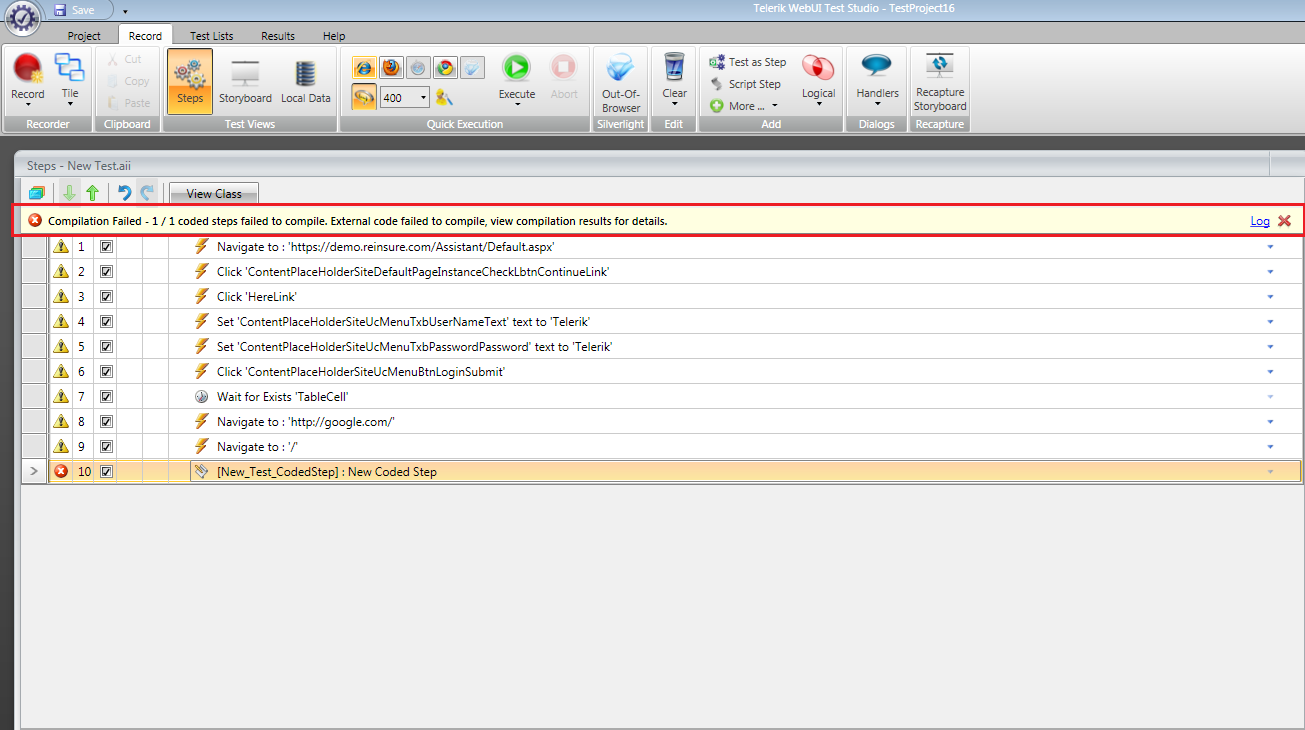Click the compilation failed error message text
The height and width of the screenshot is (730, 1305).
[357, 221]
